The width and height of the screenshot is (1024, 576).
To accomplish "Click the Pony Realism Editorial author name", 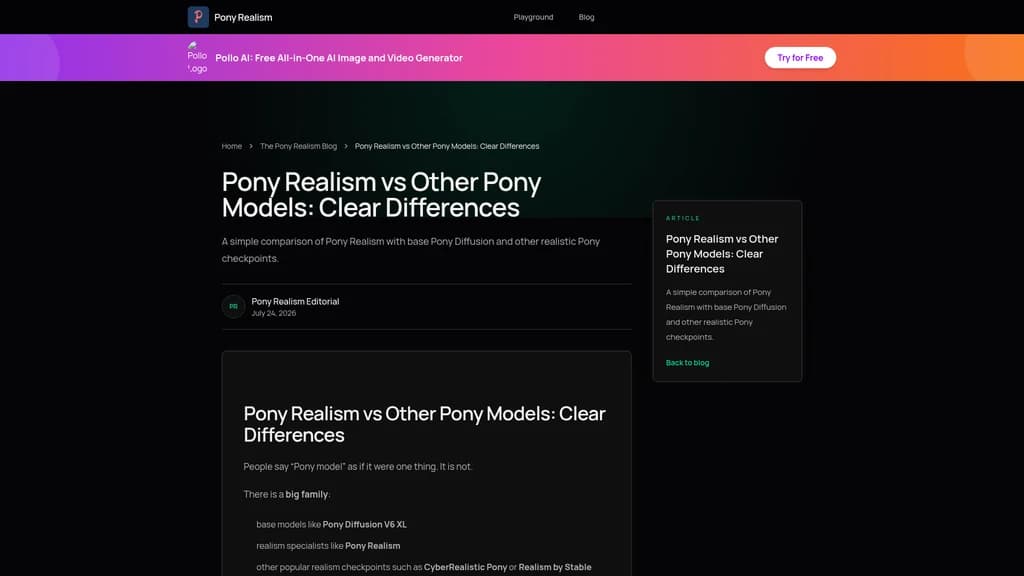I will pos(295,301).
